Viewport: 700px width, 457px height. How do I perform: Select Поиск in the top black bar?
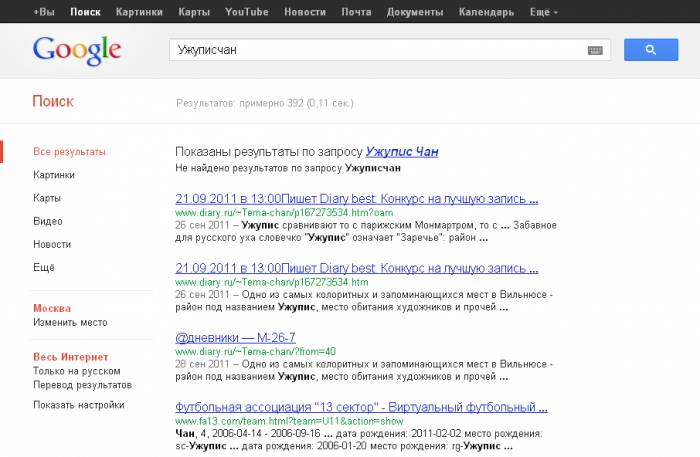(85, 12)
